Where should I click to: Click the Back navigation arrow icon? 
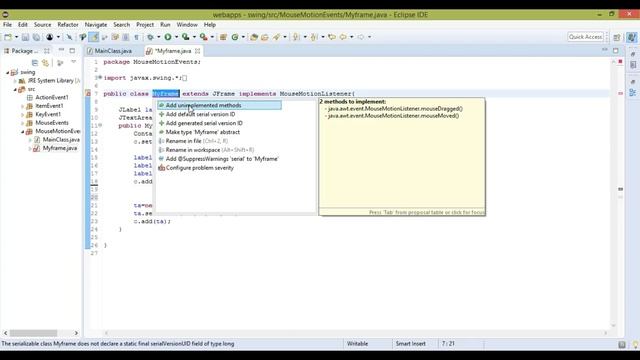(x=343, y=37)
